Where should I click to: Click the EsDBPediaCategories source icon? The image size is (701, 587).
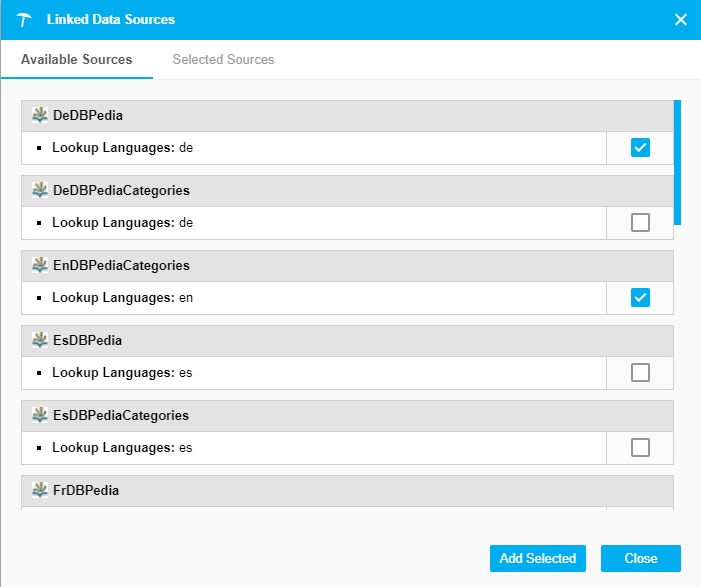(x=40, y=415)
